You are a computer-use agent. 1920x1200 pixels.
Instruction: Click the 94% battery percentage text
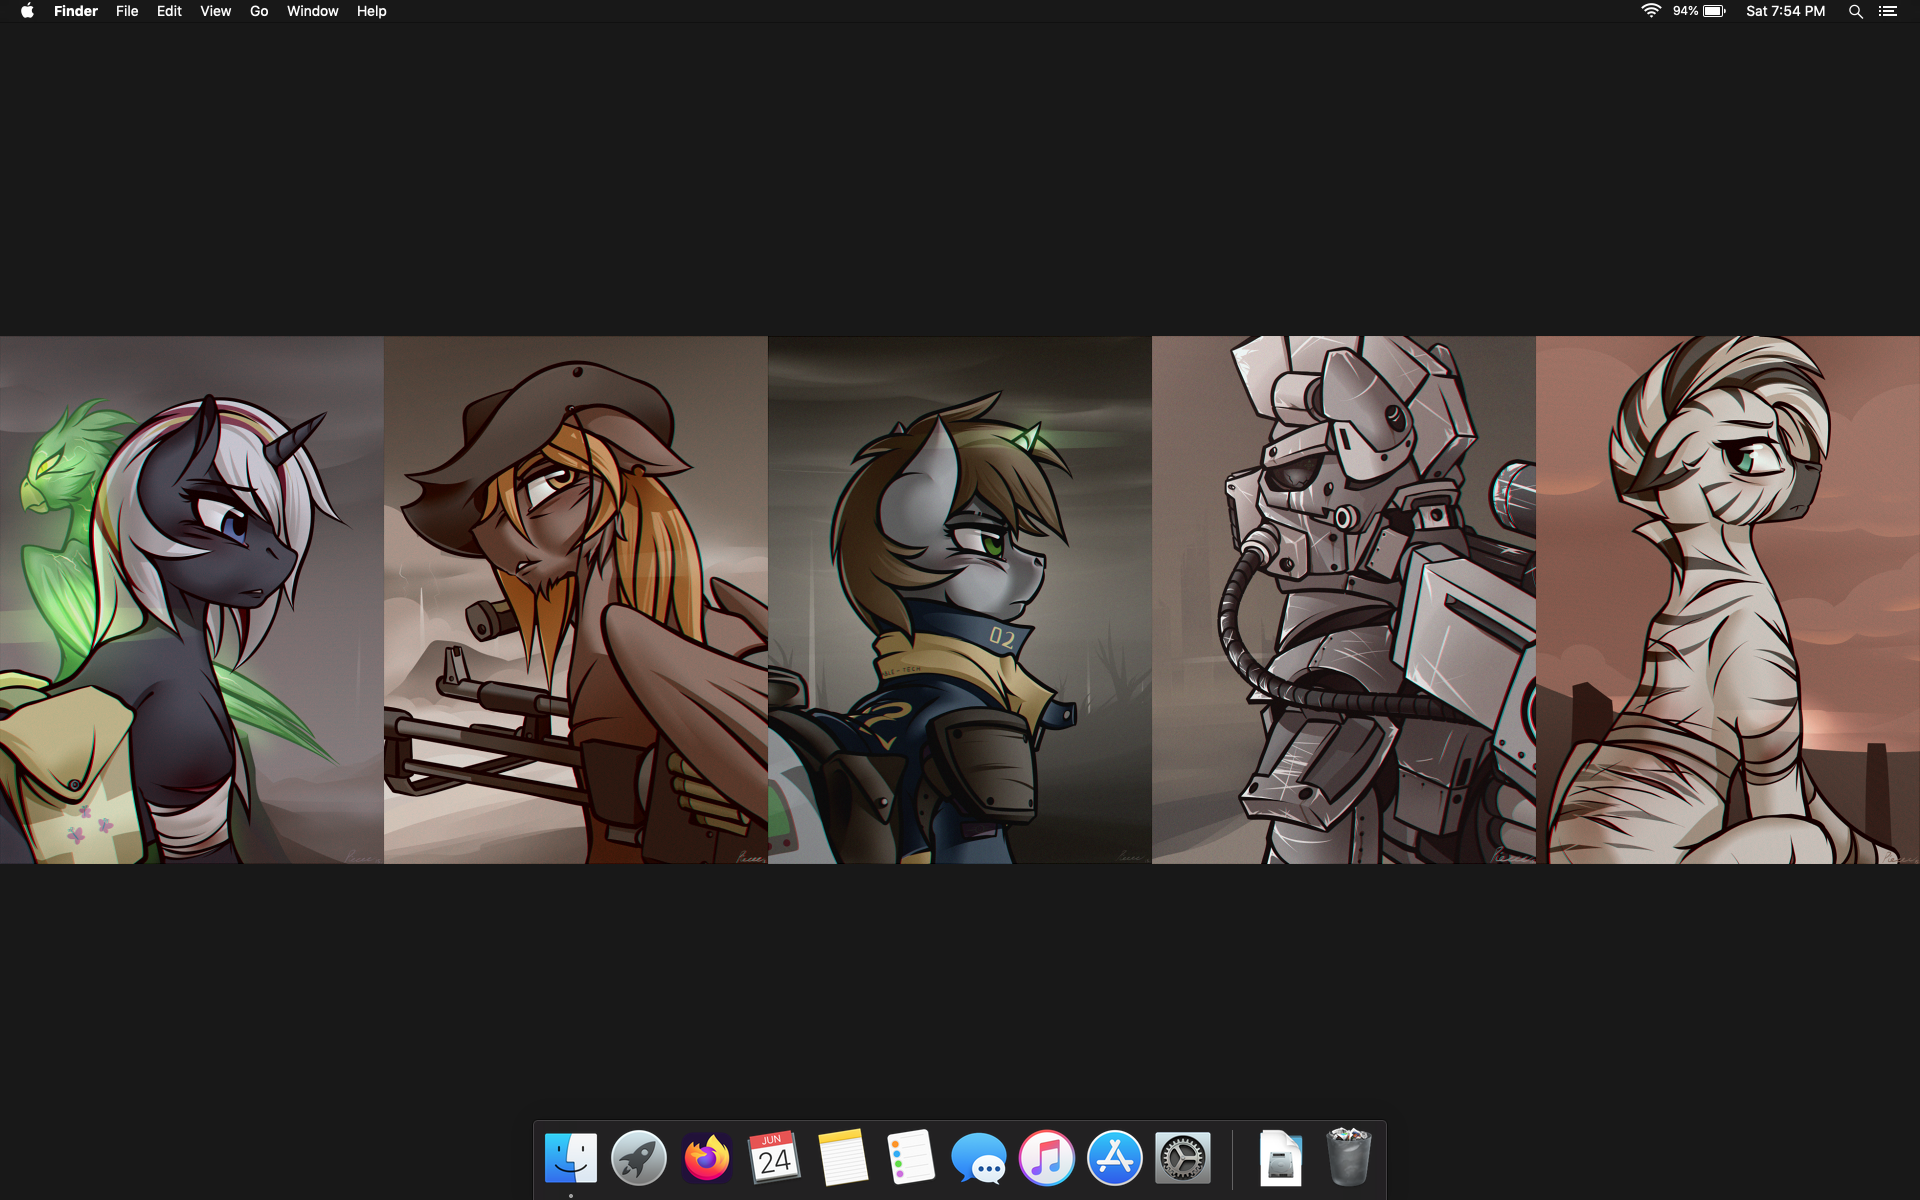pyautogui.click(x=1685, y=11)
